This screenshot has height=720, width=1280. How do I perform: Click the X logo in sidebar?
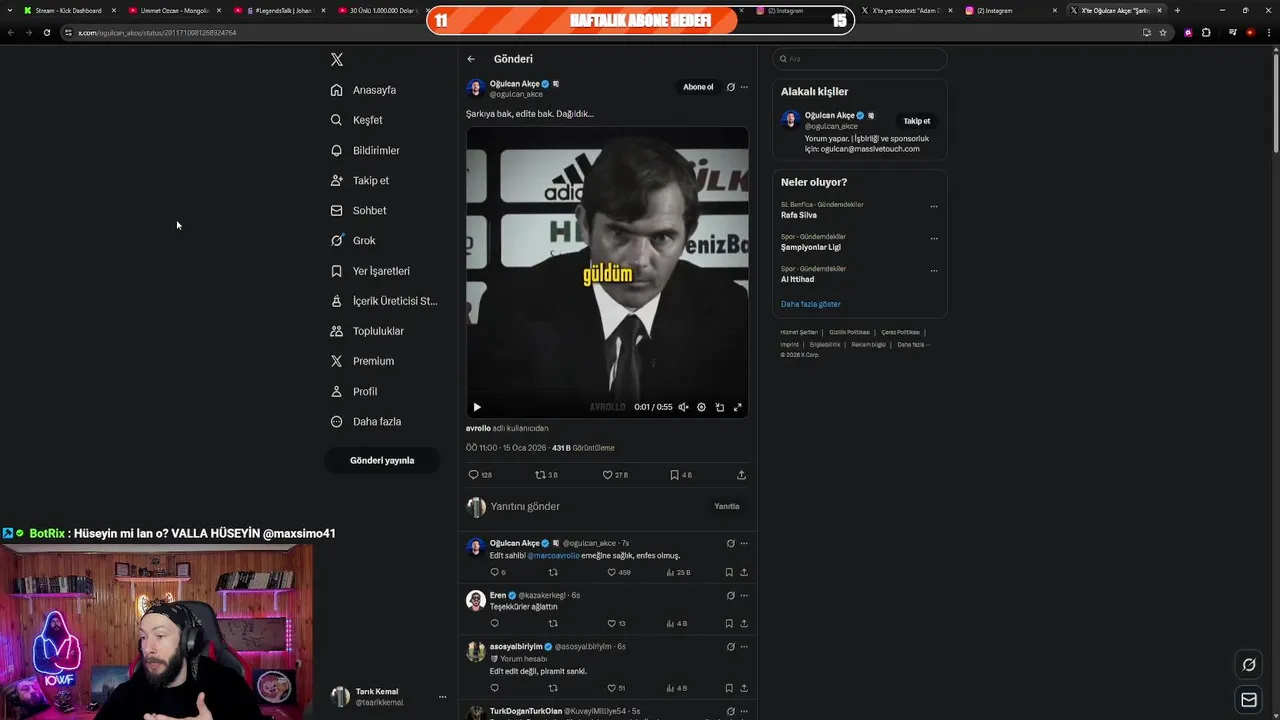(x=337, y=59)
